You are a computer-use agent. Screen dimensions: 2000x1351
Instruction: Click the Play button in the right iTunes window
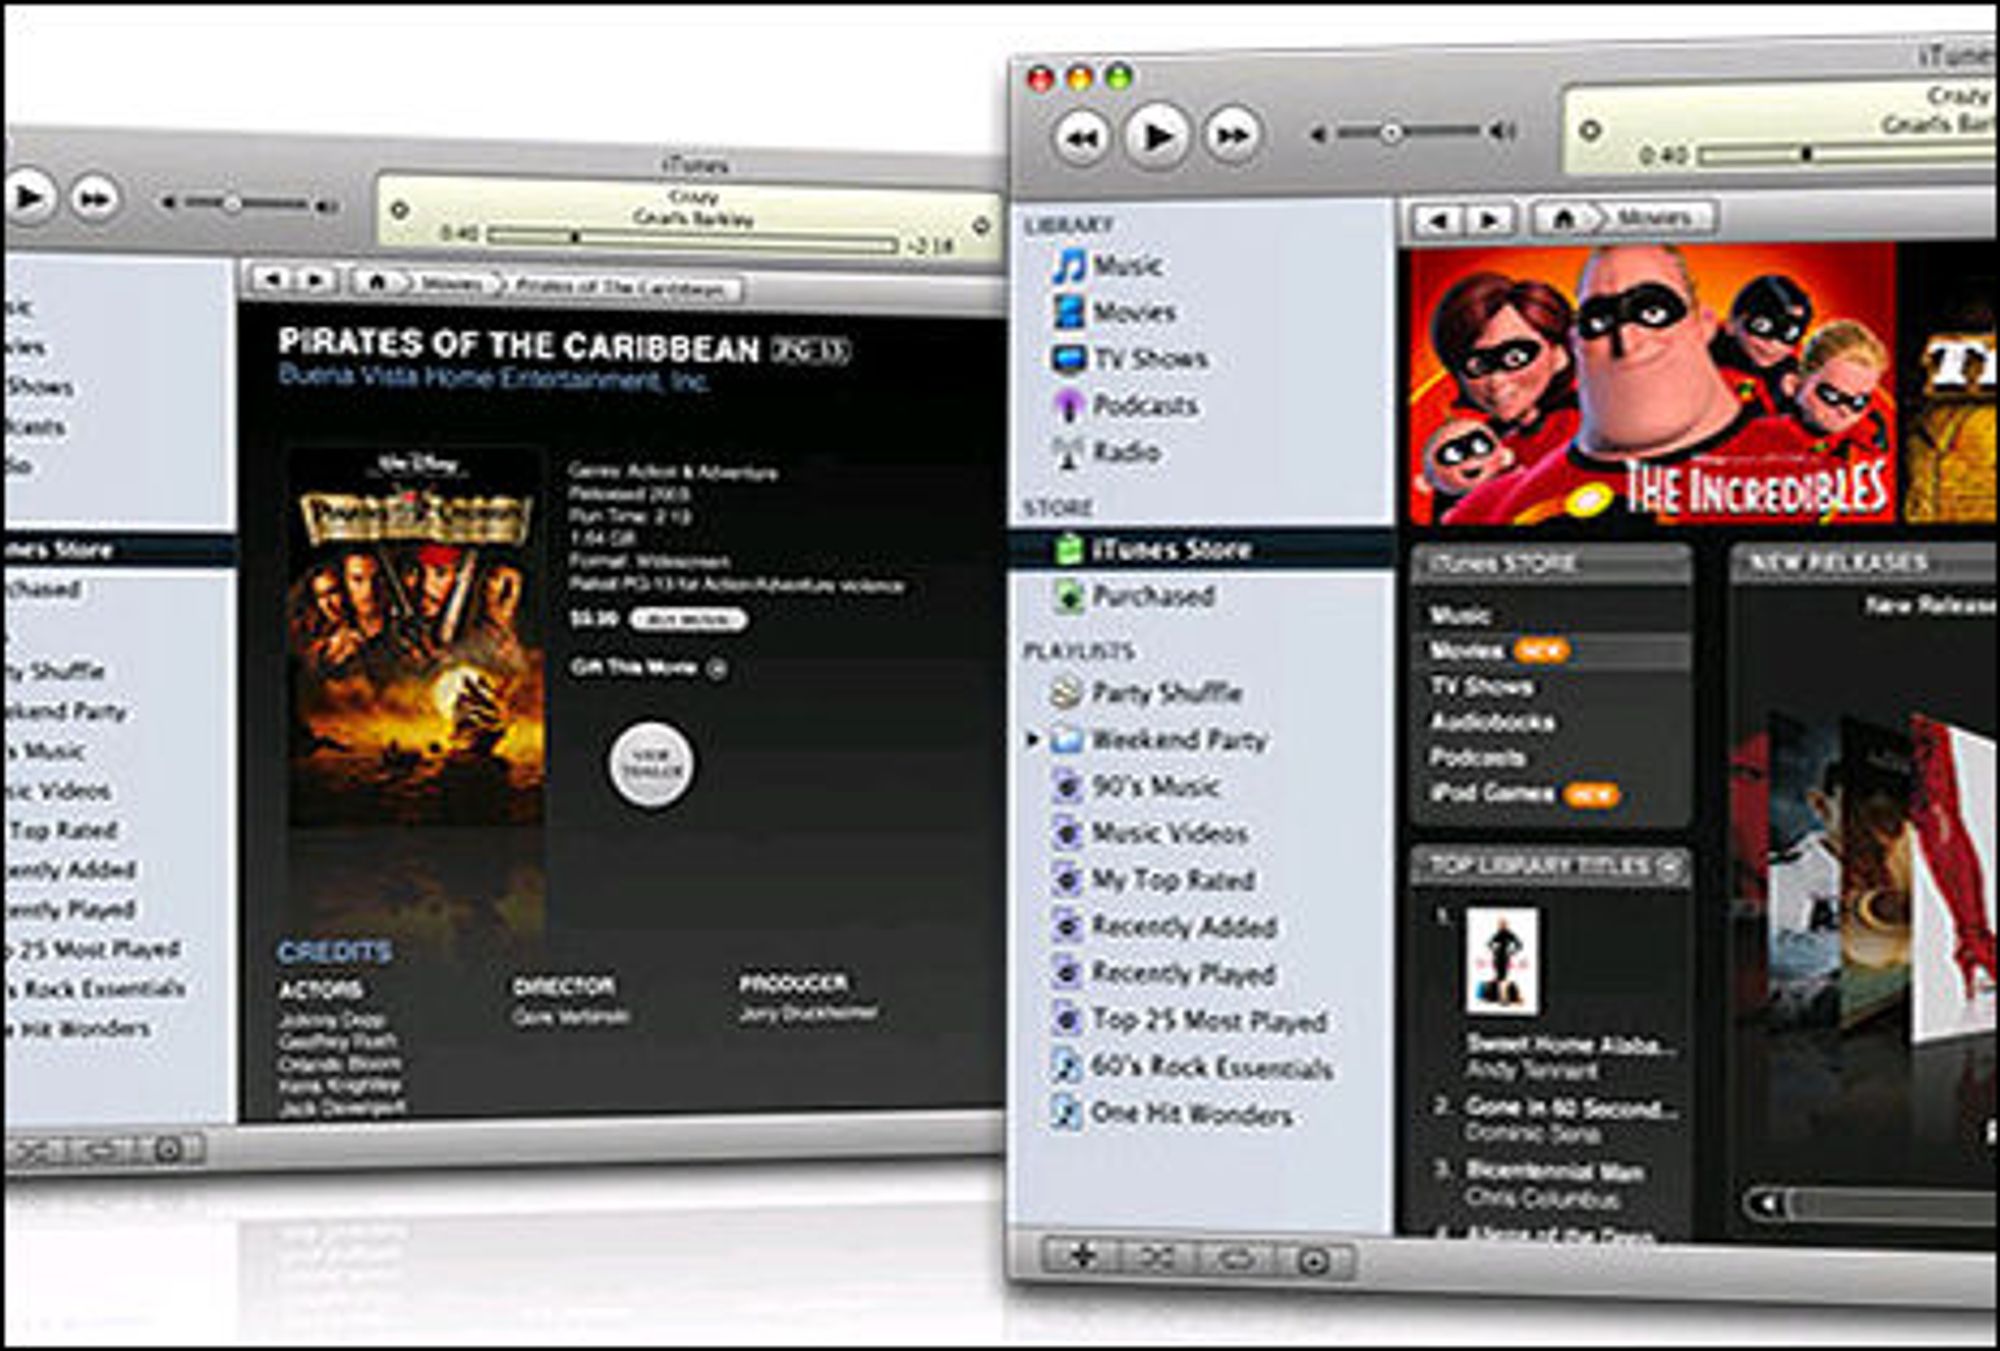1157,135
